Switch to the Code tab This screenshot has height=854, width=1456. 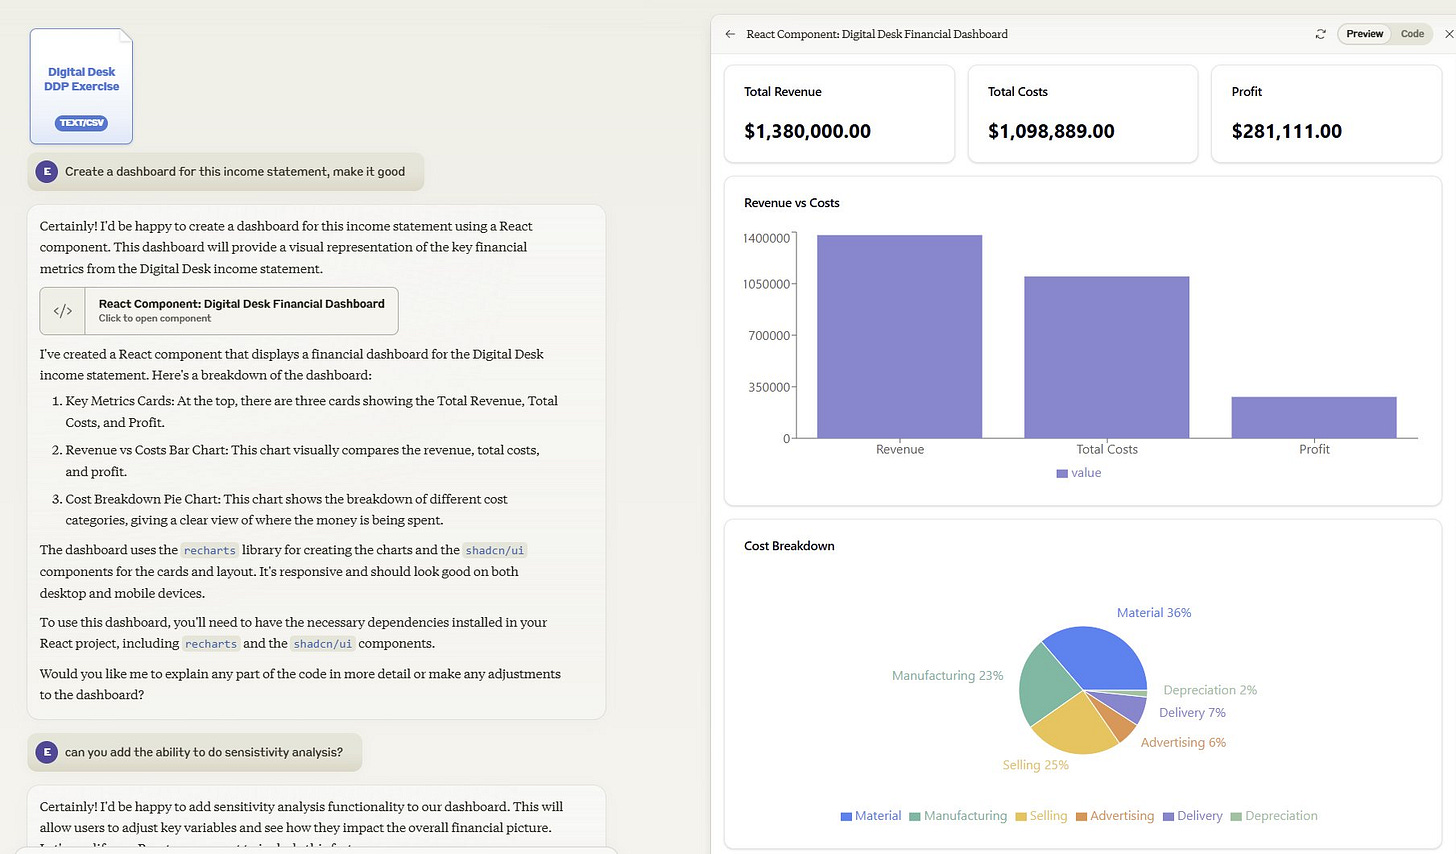(1412, 34)
